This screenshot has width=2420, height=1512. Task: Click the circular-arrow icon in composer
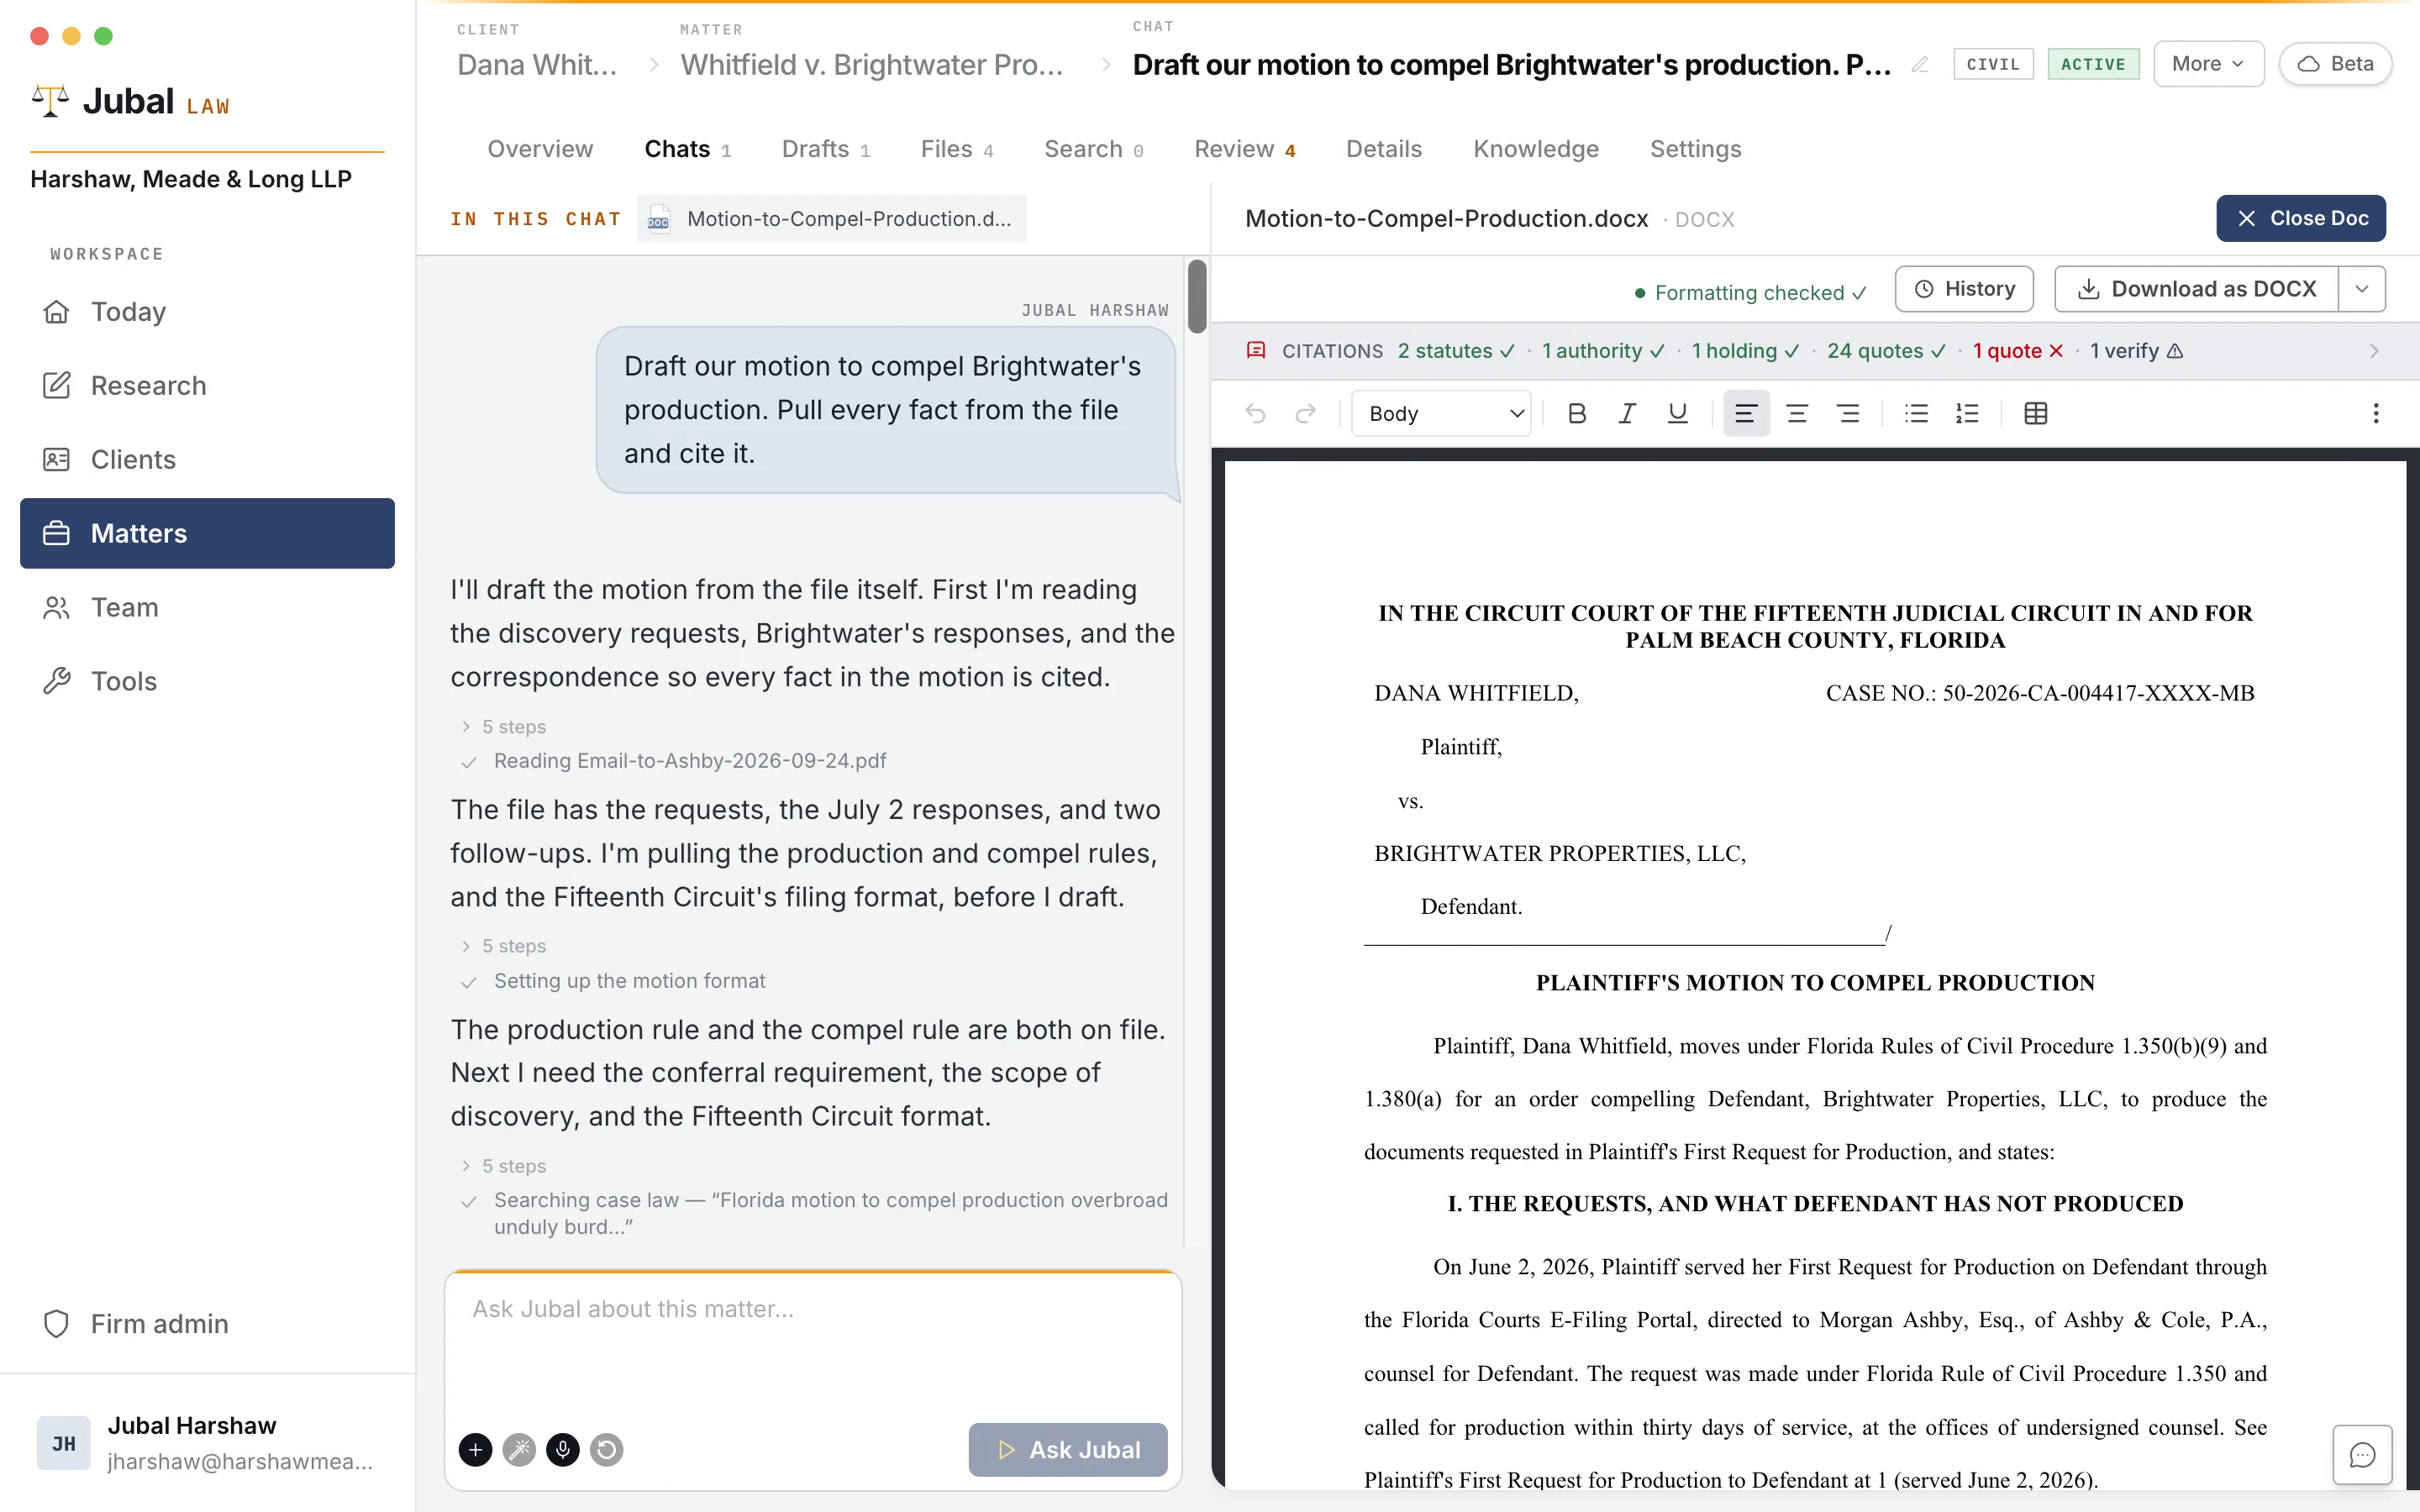point(606,1449)
